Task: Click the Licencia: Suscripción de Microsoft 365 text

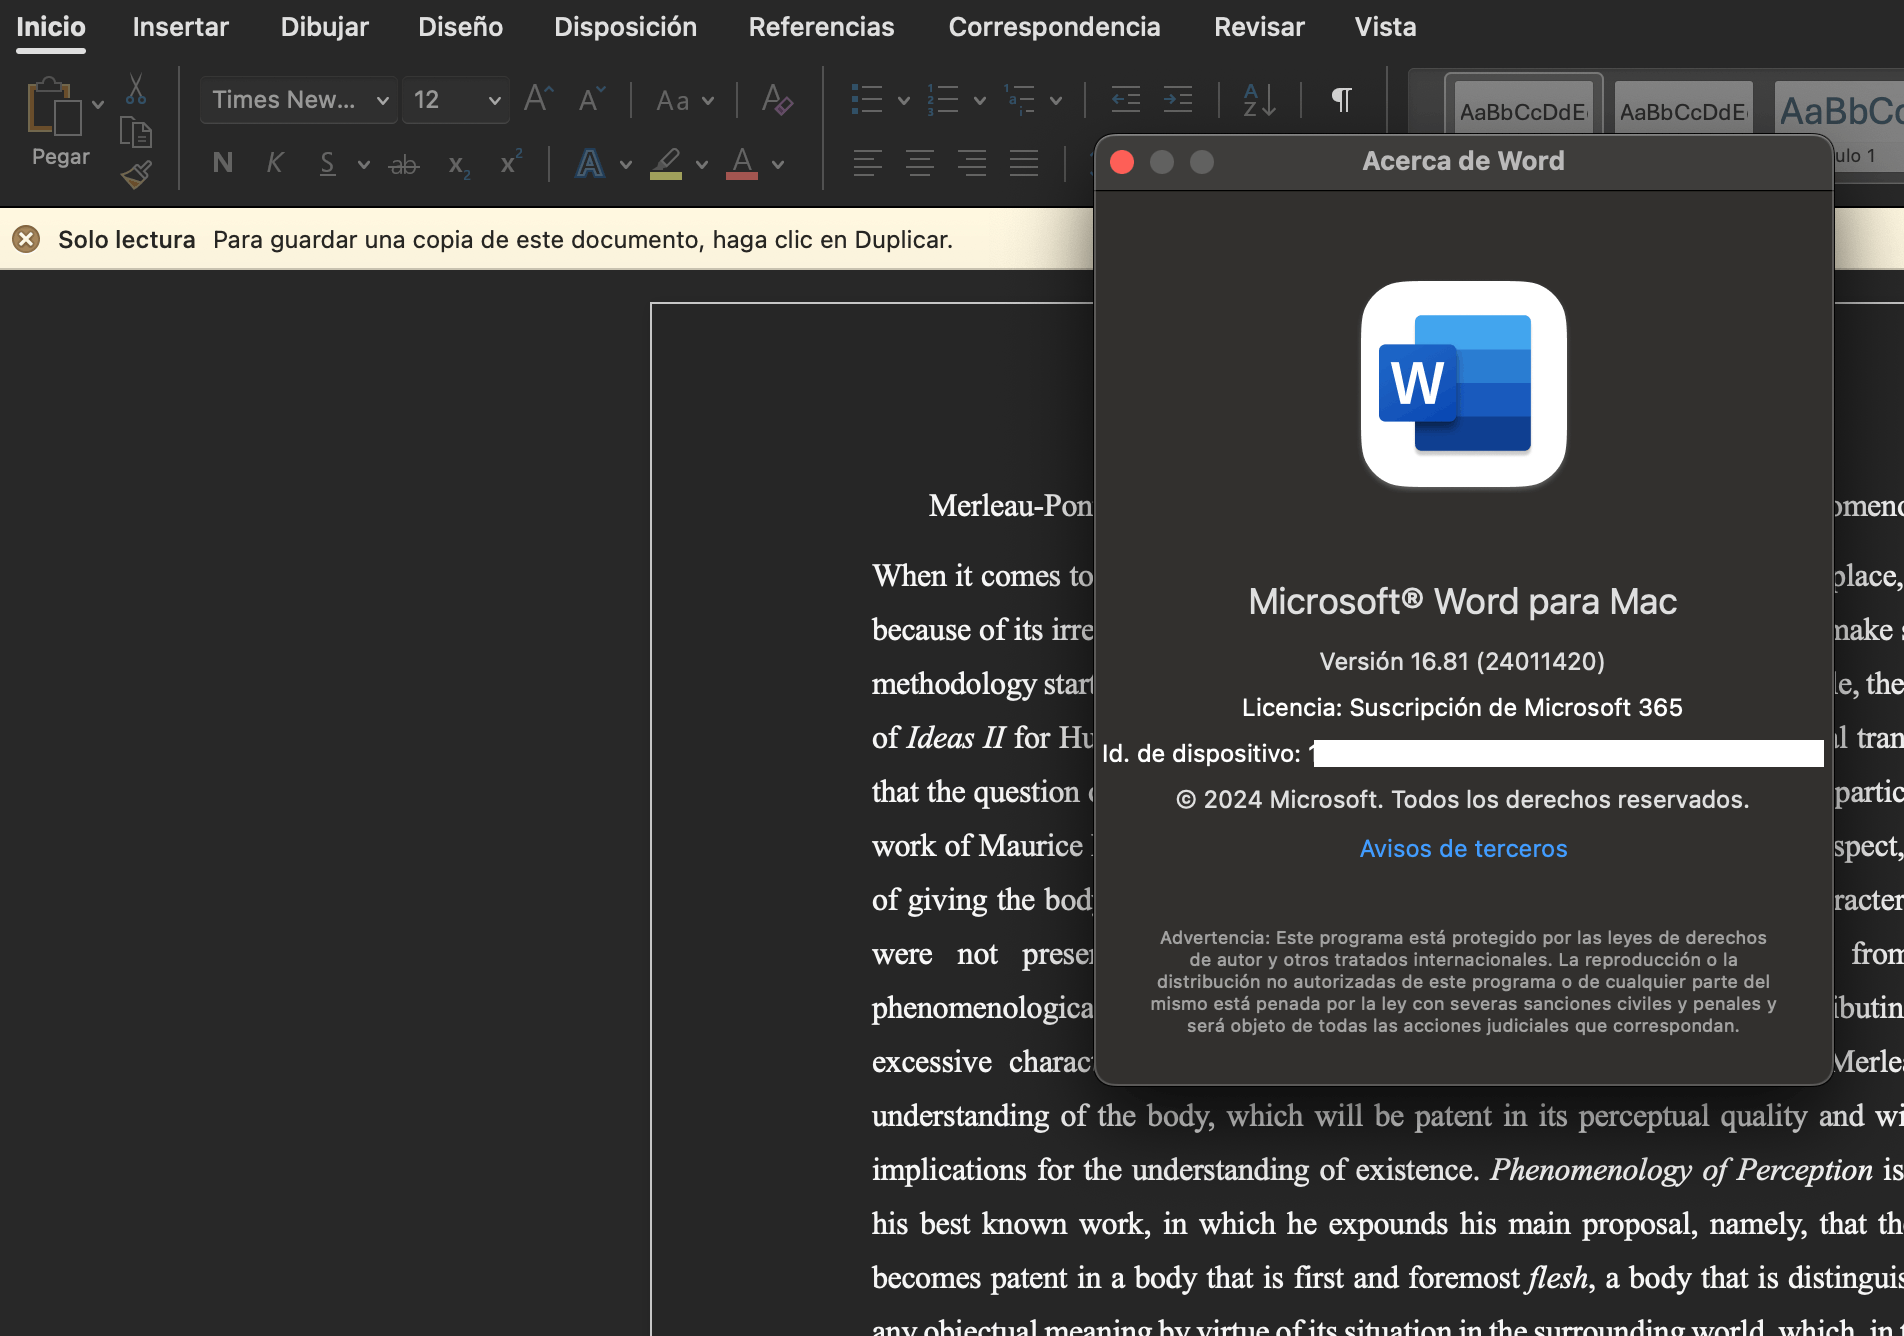Action: click(1462, 708)
